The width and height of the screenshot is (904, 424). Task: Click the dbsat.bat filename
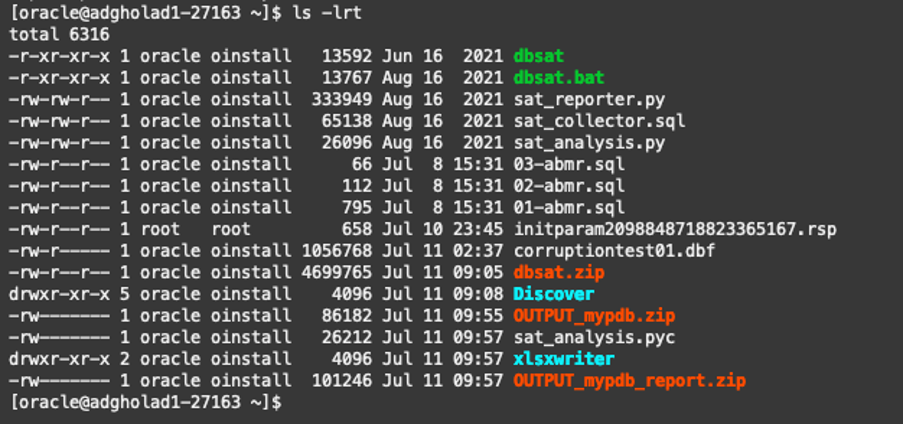point(558,77)
